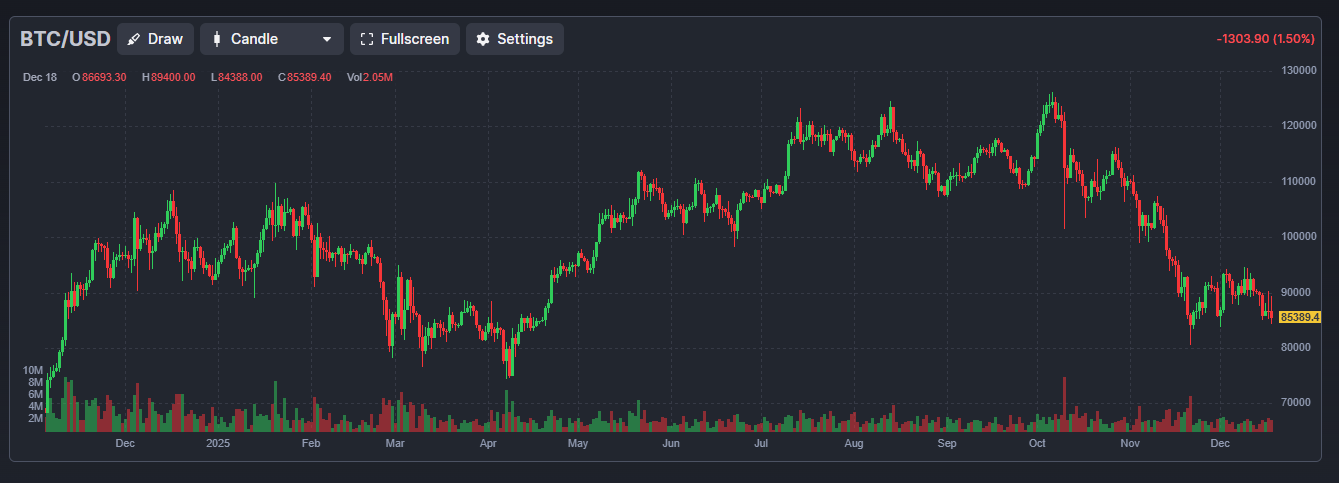Click the Fullscreen brackets icon
This screenshot has width=1339, height=483.
click(366, 39)
